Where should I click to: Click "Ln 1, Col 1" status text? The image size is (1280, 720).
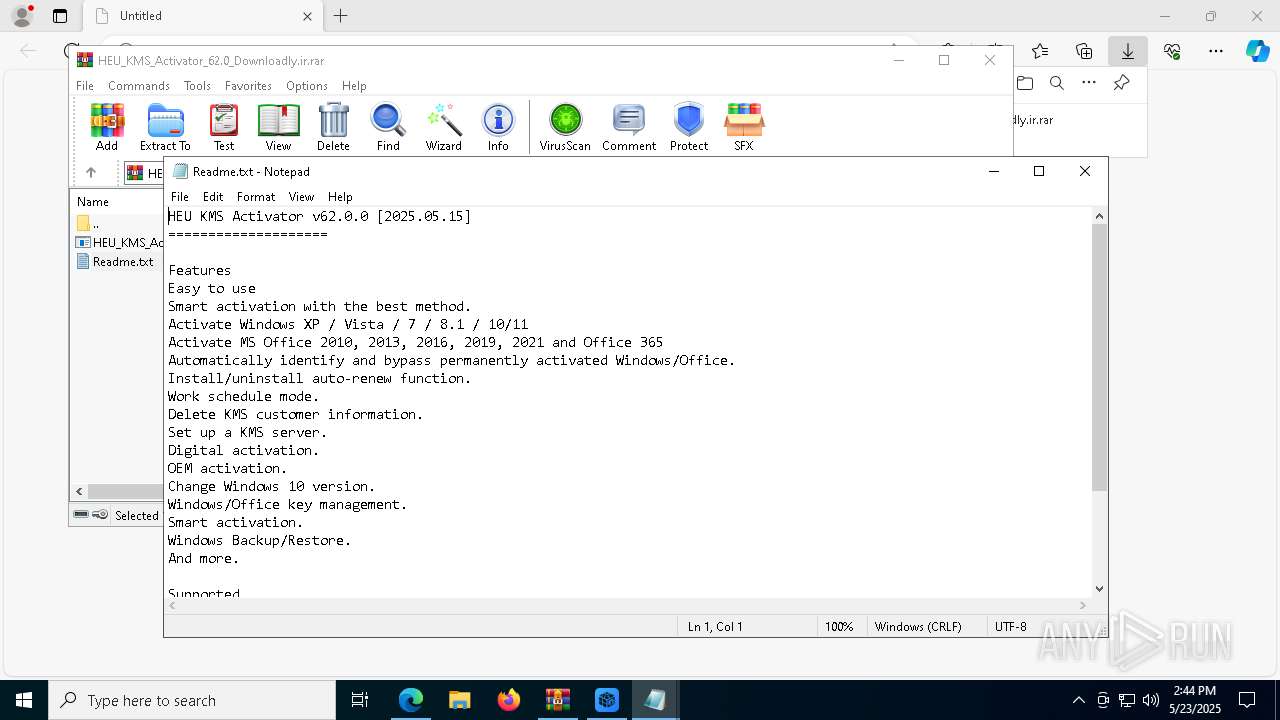(x=715, y=627)
